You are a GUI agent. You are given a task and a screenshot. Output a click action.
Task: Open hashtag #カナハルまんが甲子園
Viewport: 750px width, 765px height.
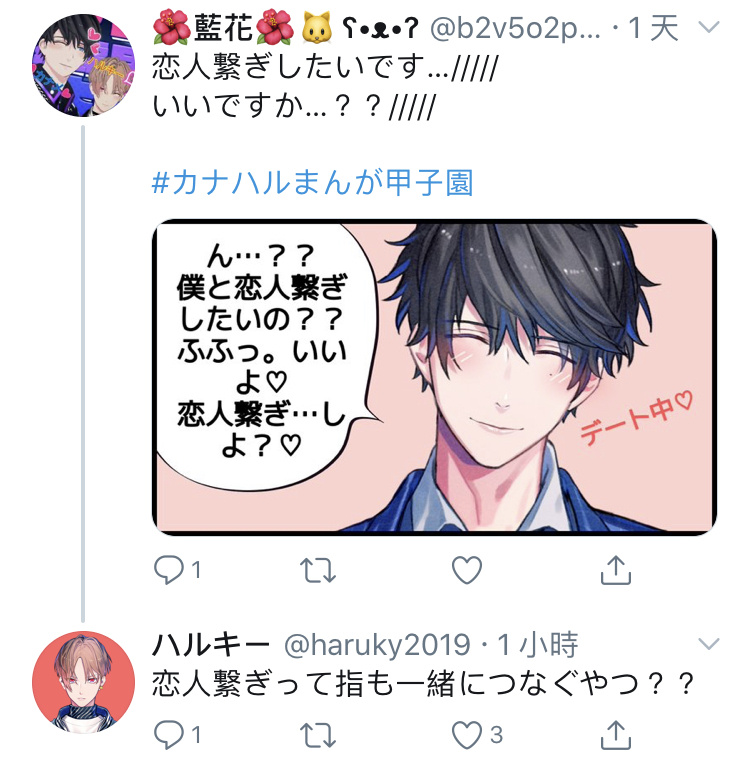point(313,183)
